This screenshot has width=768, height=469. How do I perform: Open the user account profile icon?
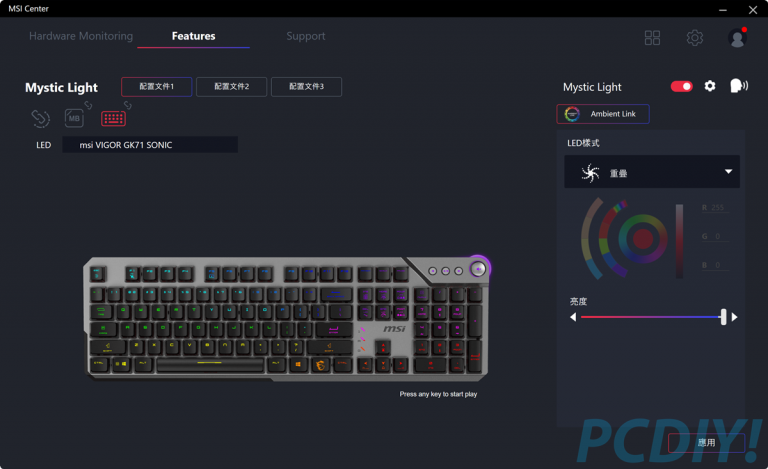pos(737,38)
